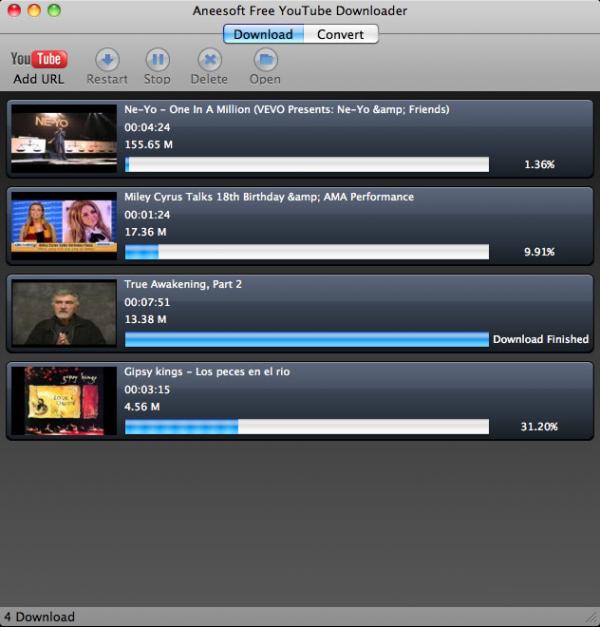This screenshot has width=600, height=627.
Task: Click the Ne-Yo download progress bar
Action: pos(307,164)
